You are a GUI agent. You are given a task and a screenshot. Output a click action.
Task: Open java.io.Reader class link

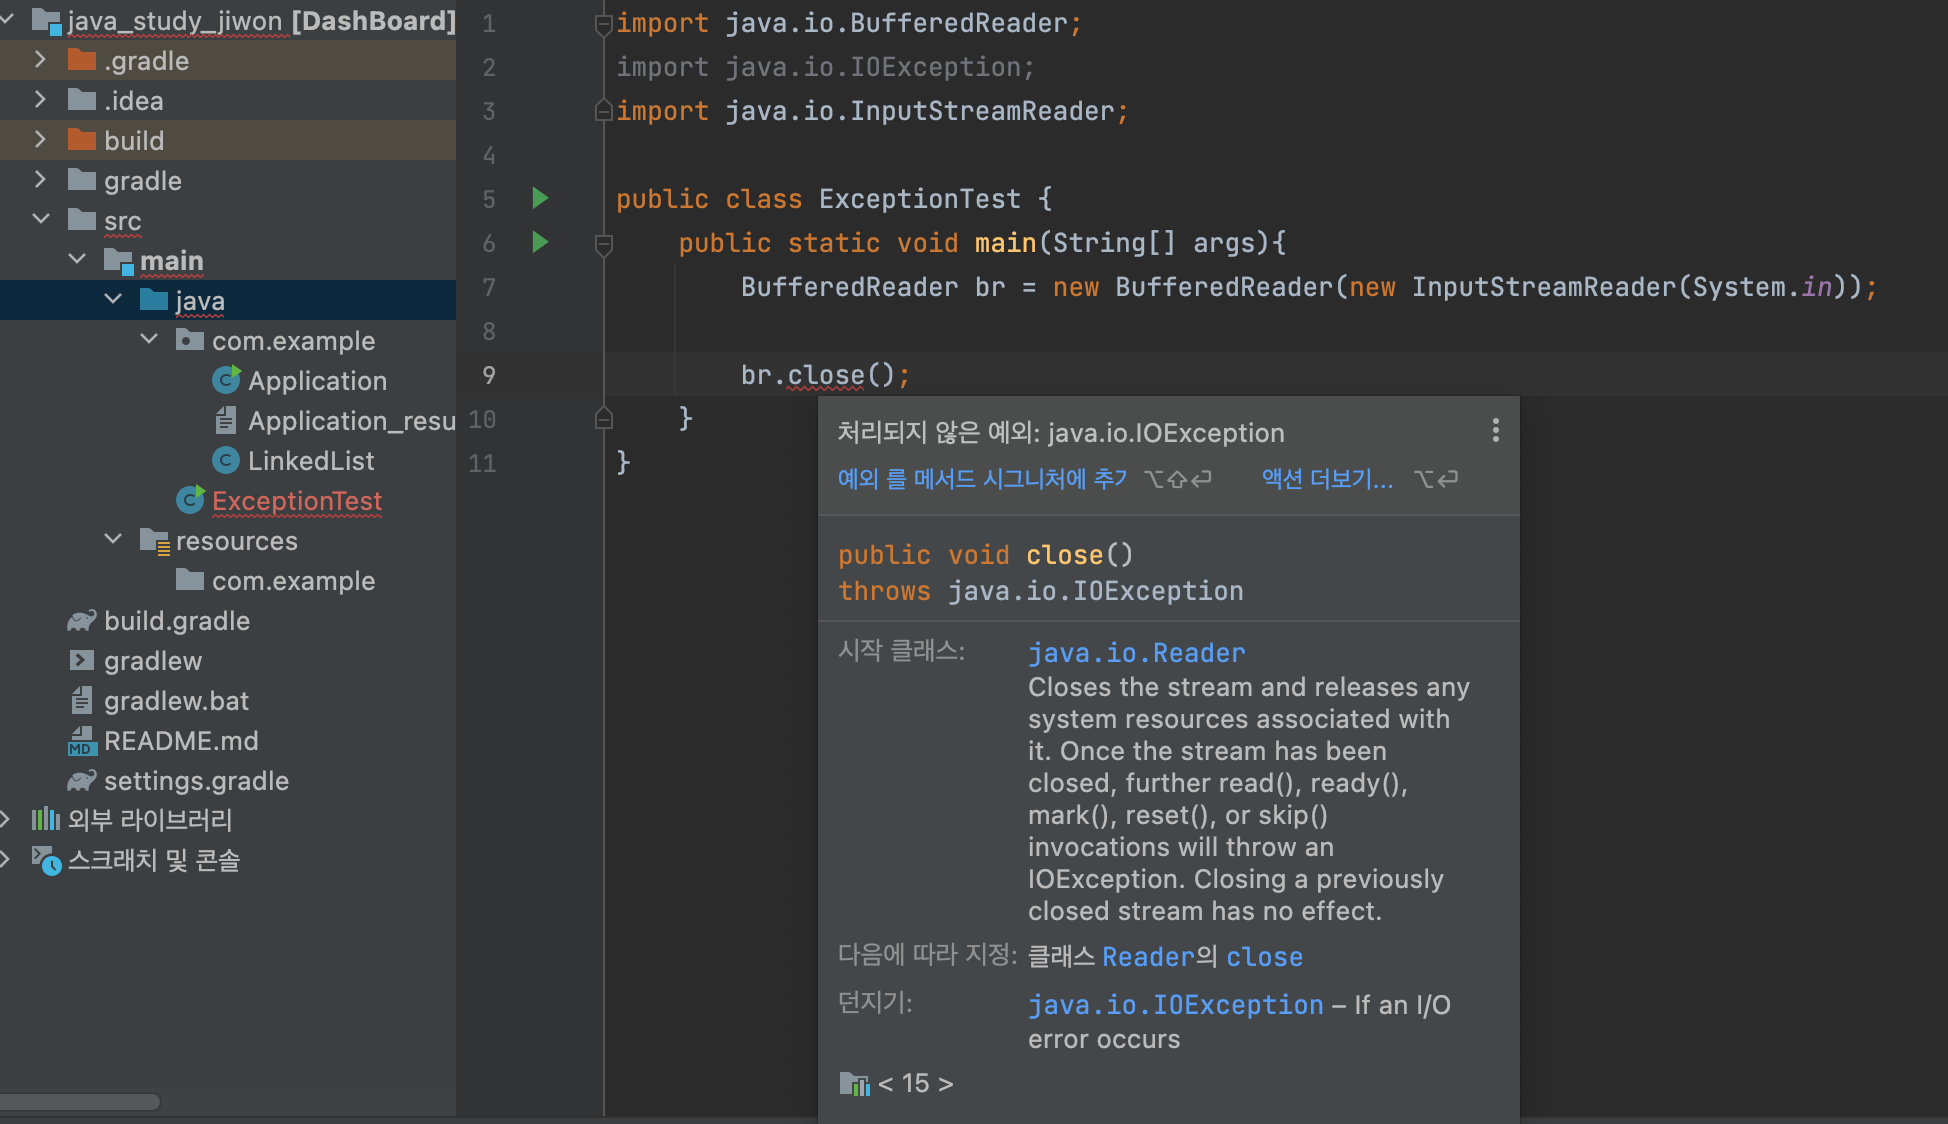pos(1137,653)
